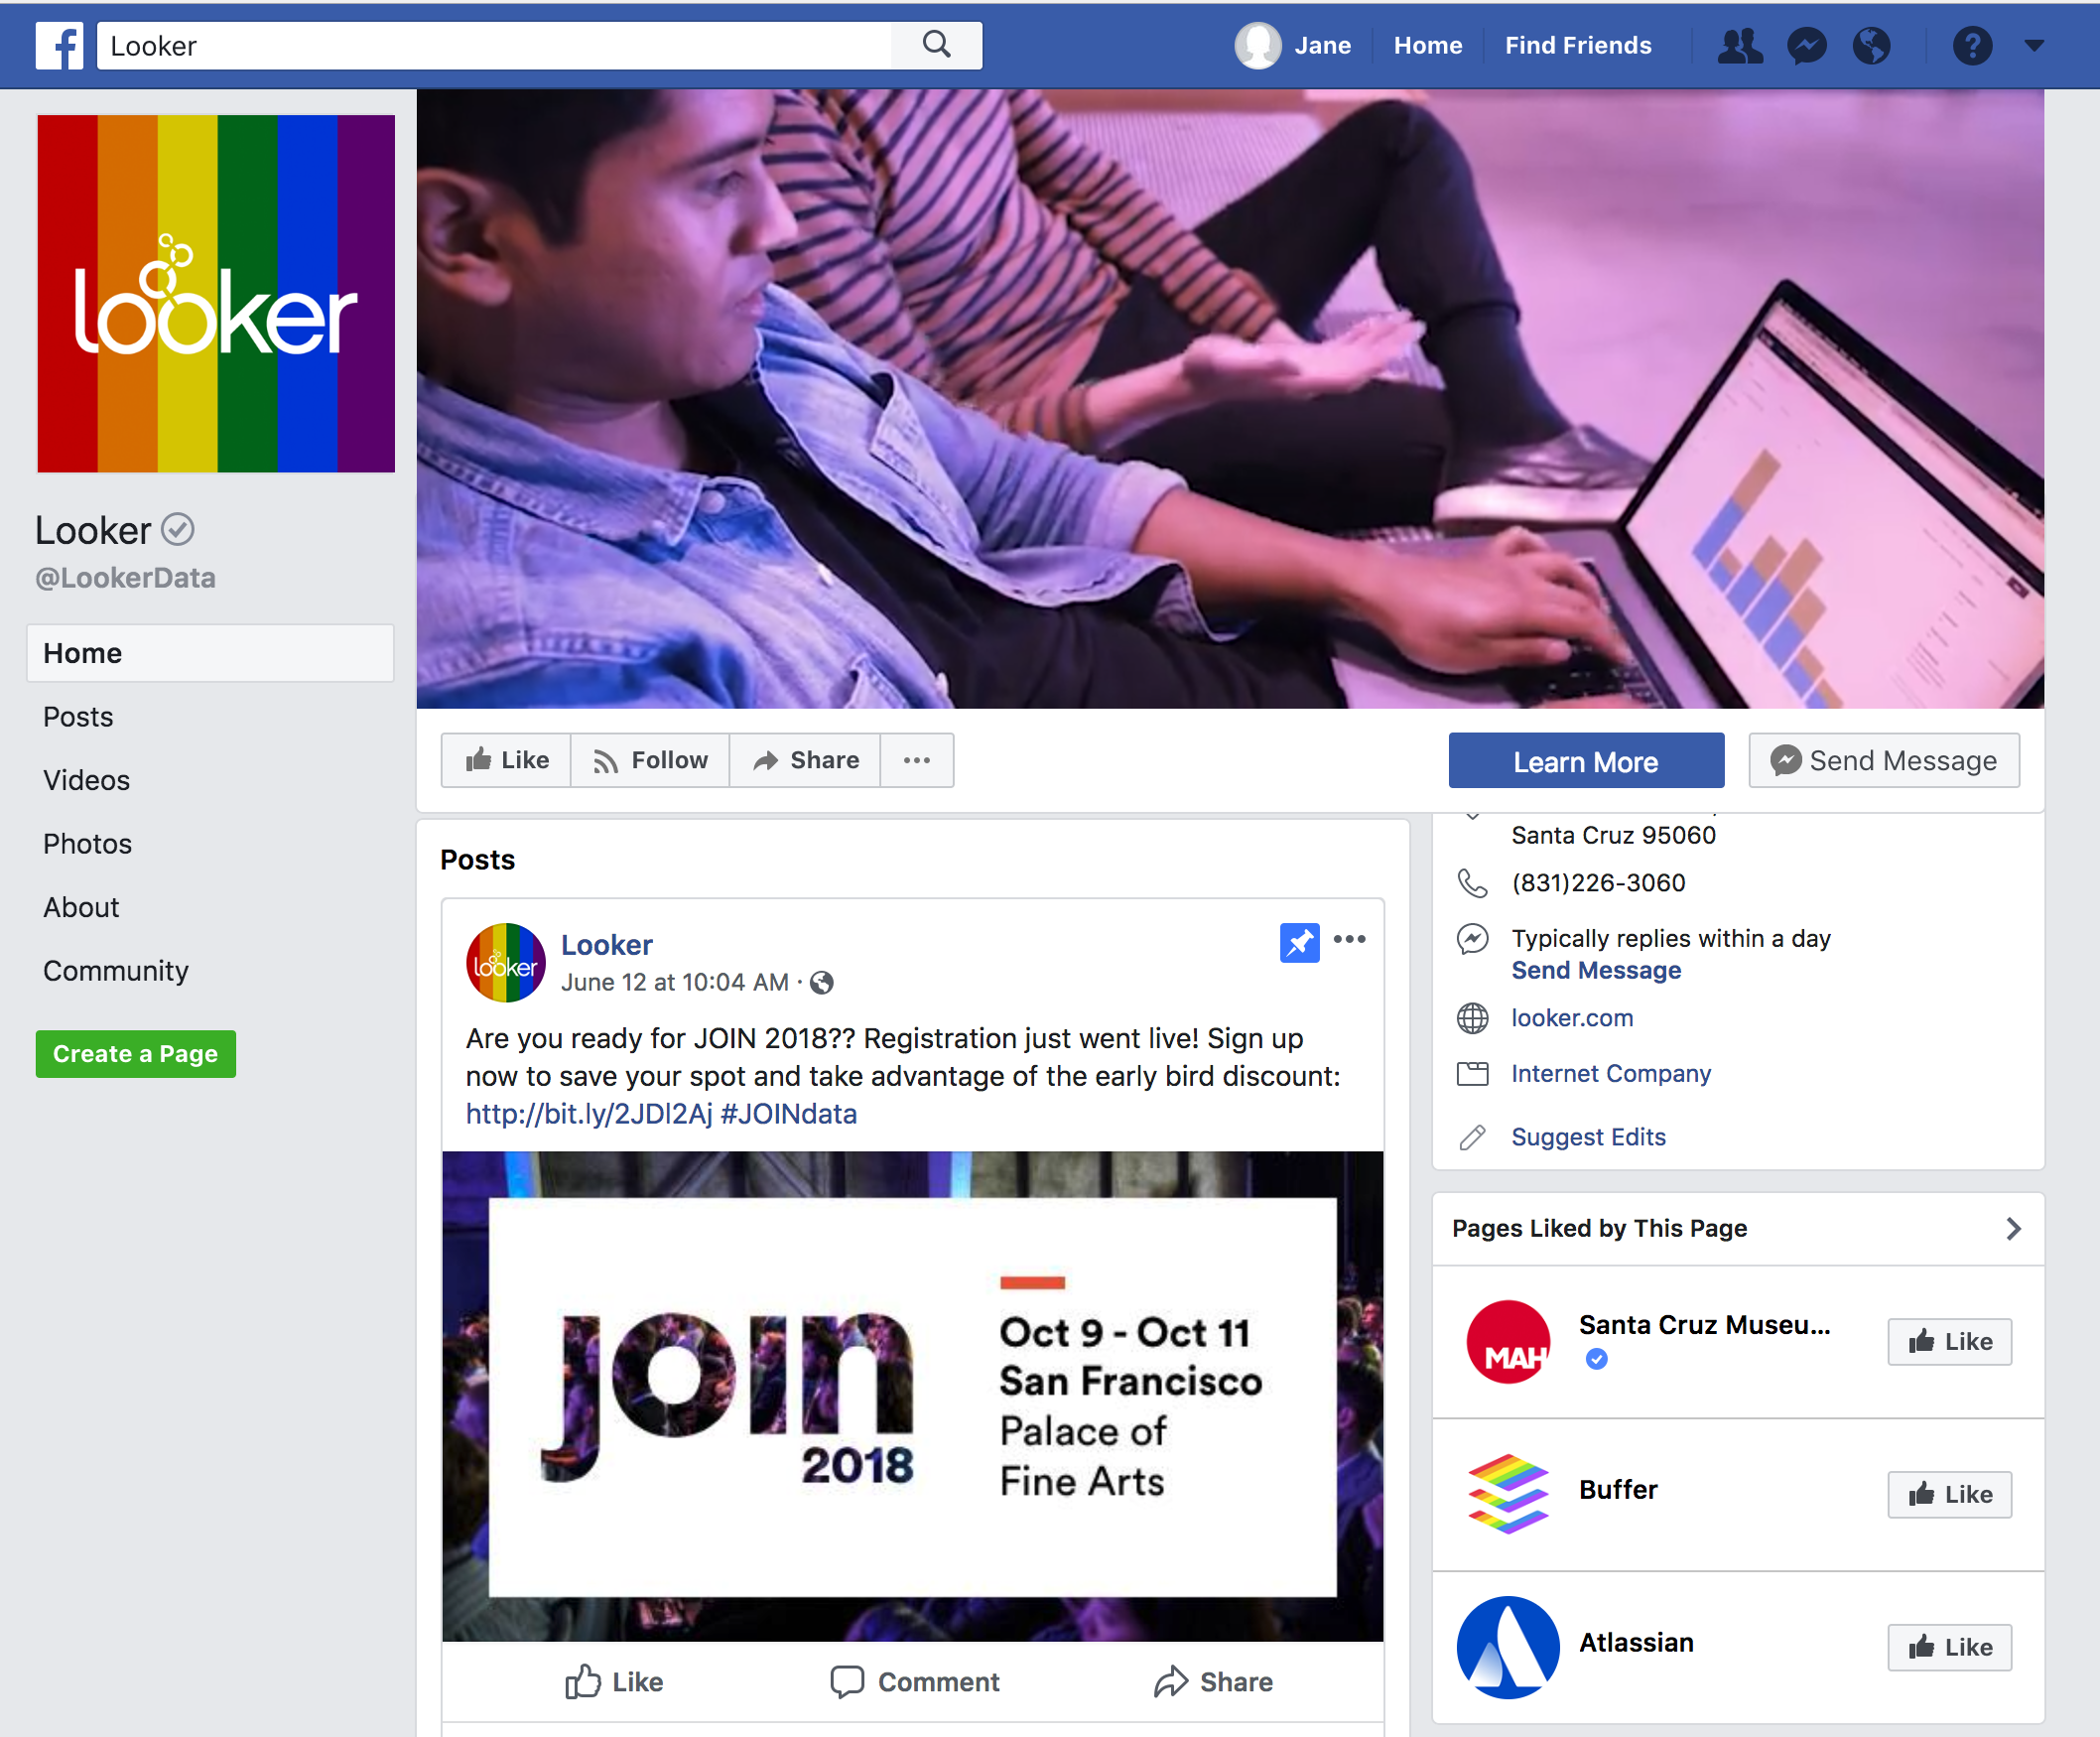The image size is (2100, 1737).
Task: Open the Photos section in sidebar
Action: (x=87, y=844)
